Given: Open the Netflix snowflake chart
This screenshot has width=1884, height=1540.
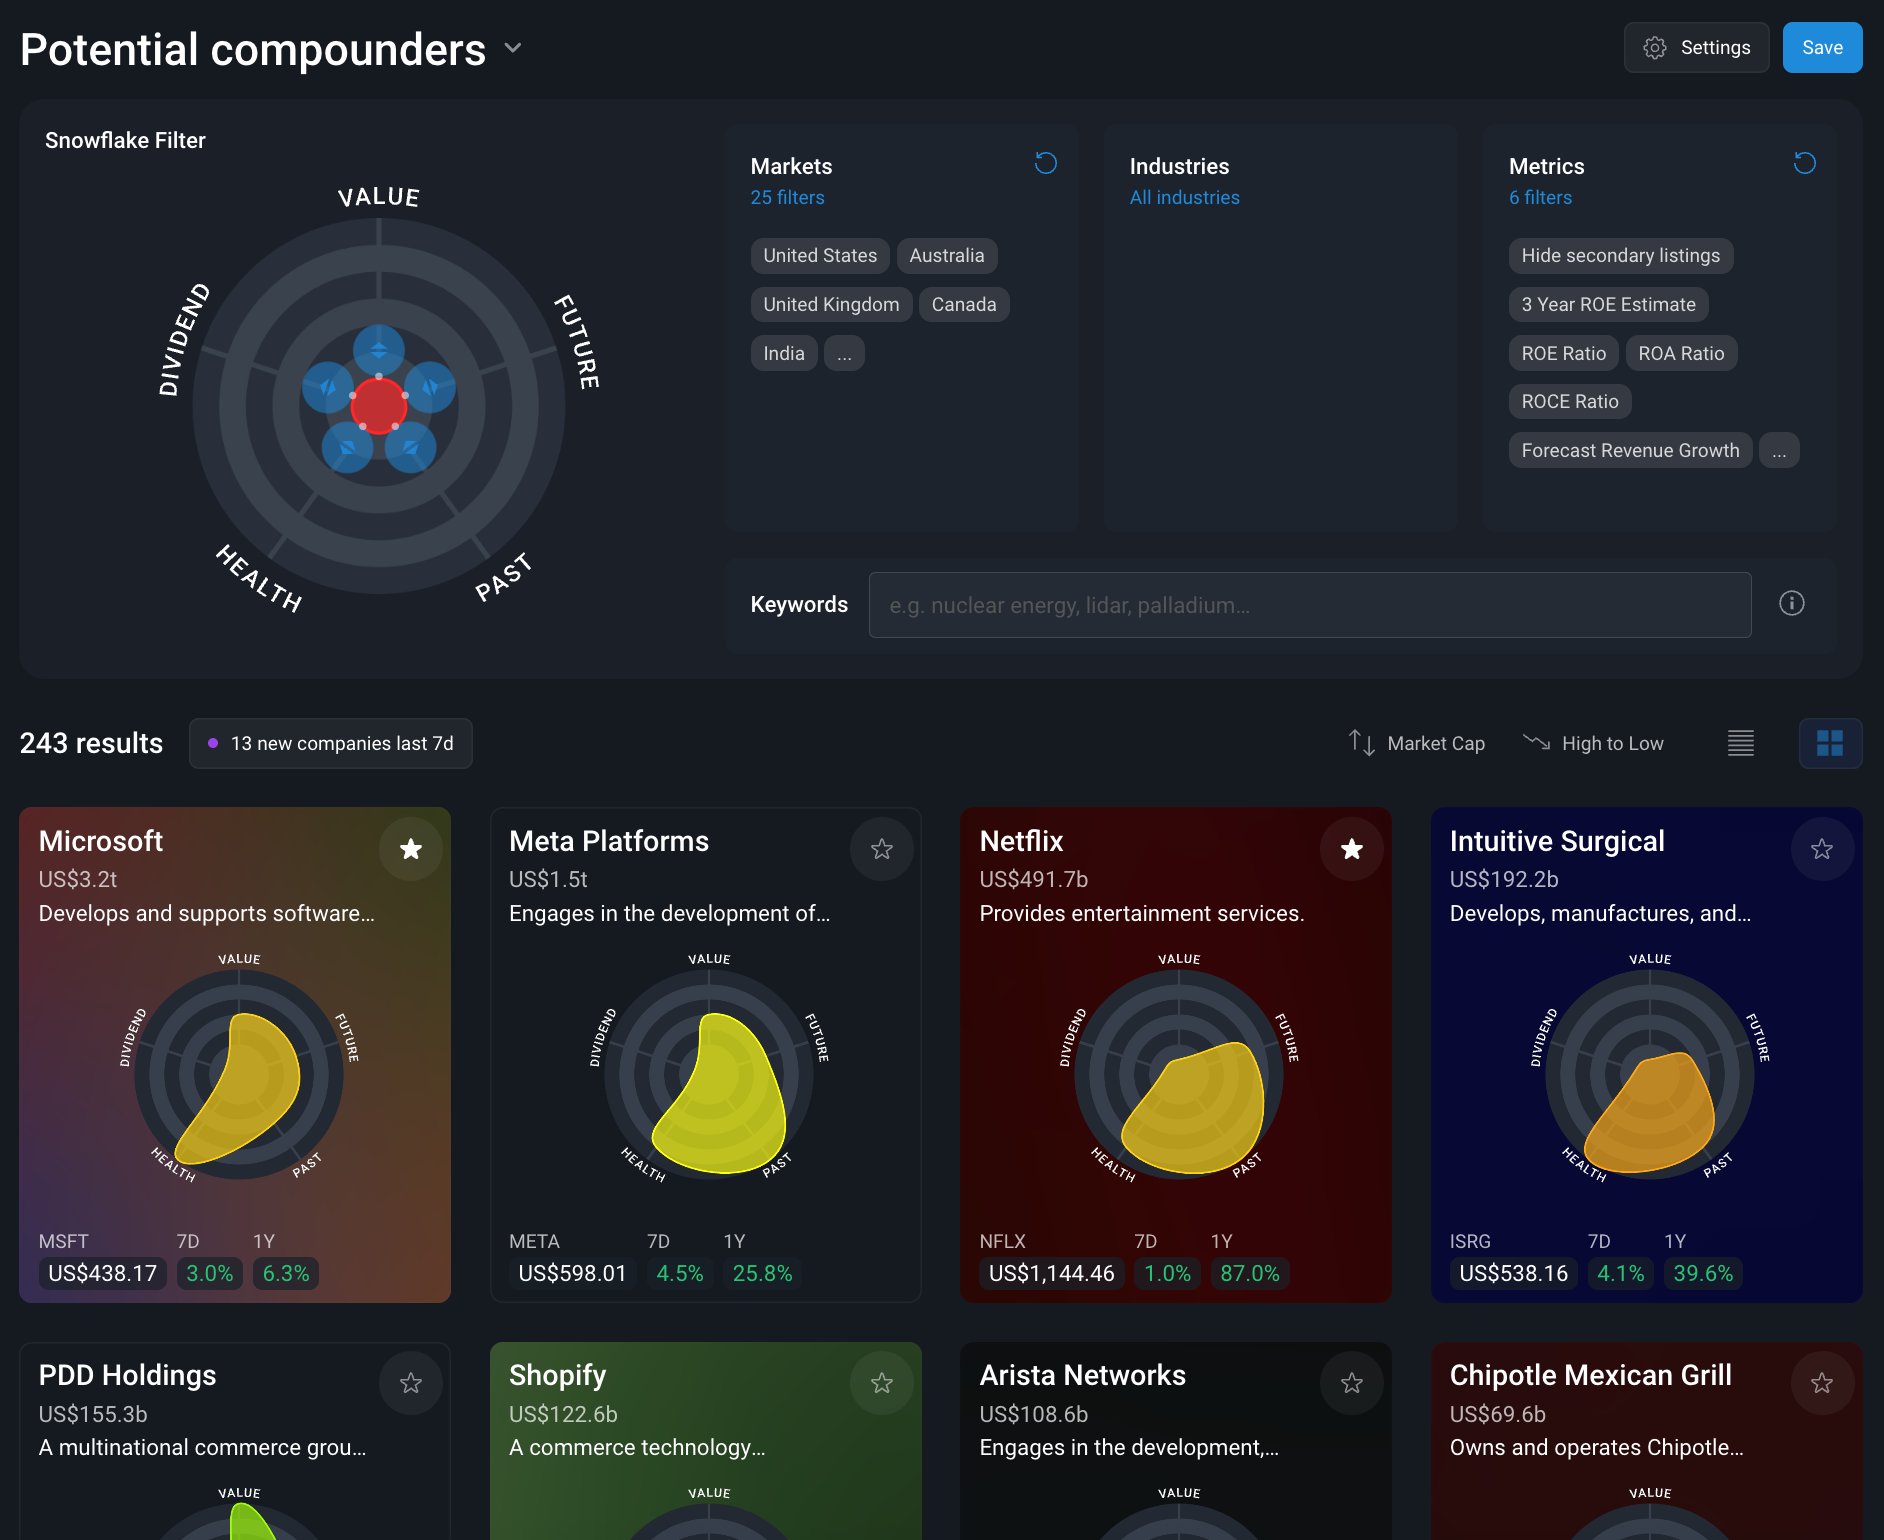Looking at the screenshot, I should (x=1179, y=1075).
